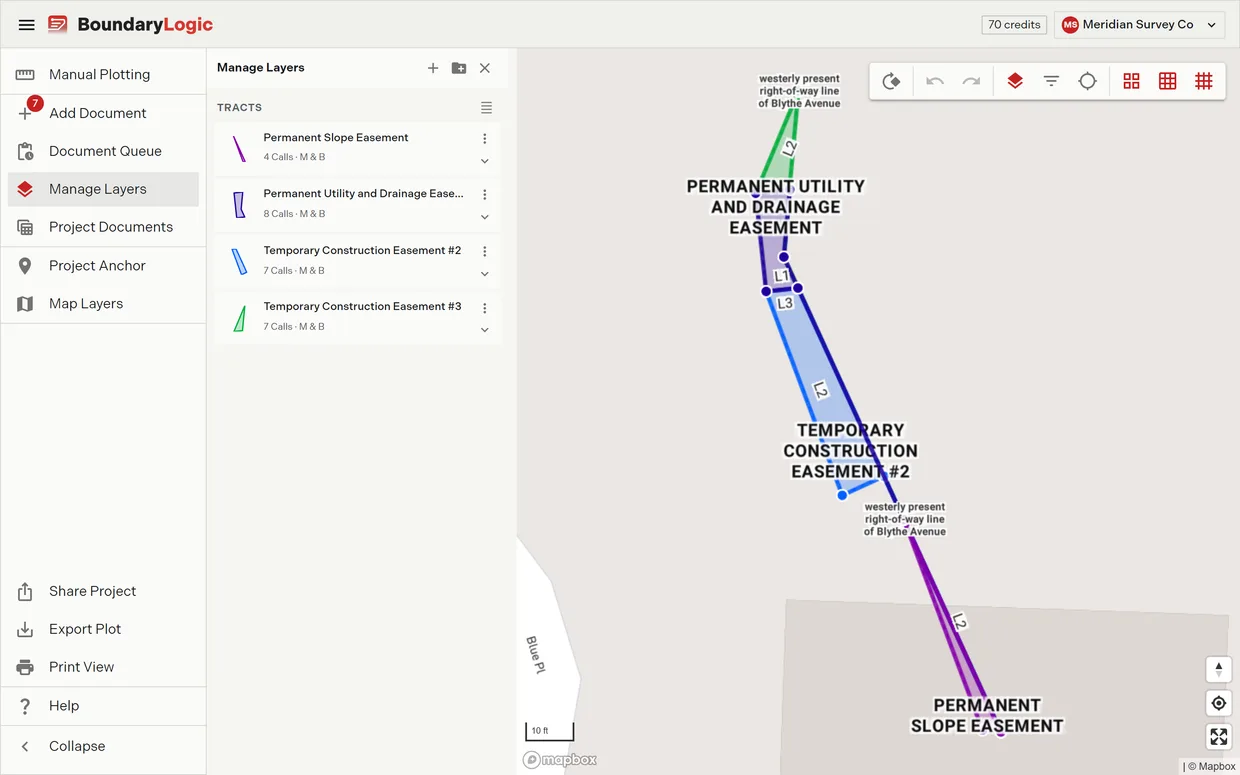Click the Permanent Utility and Drainage Easement thumbnail
1240x775 pixels.
[239, 205]
